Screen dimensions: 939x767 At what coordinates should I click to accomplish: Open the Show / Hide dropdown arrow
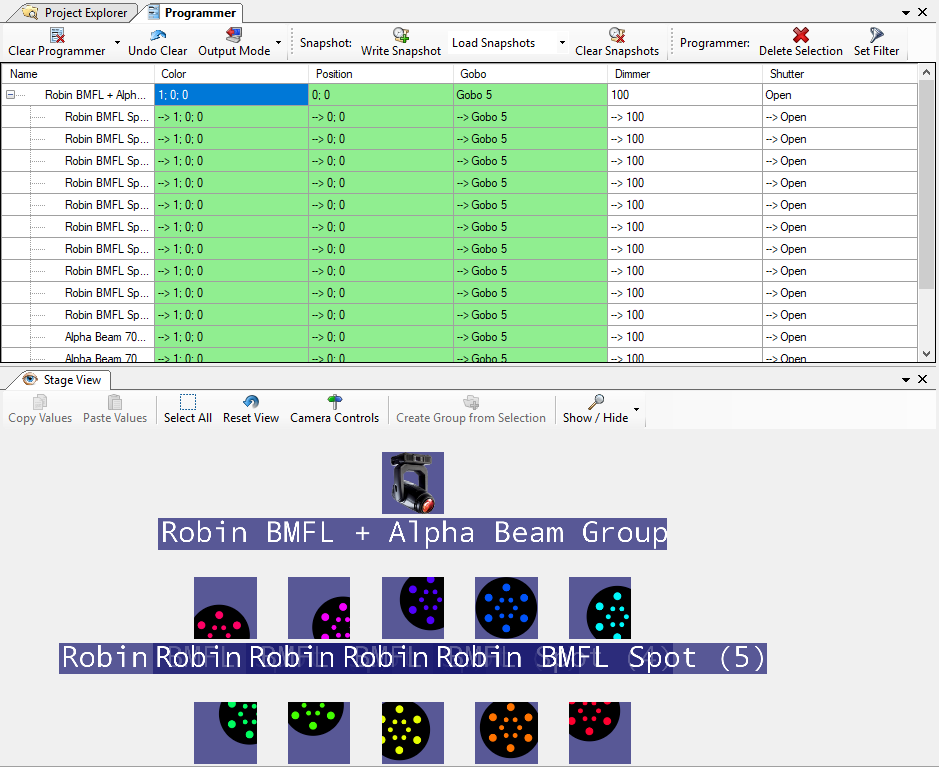click(x=637, y=410)
